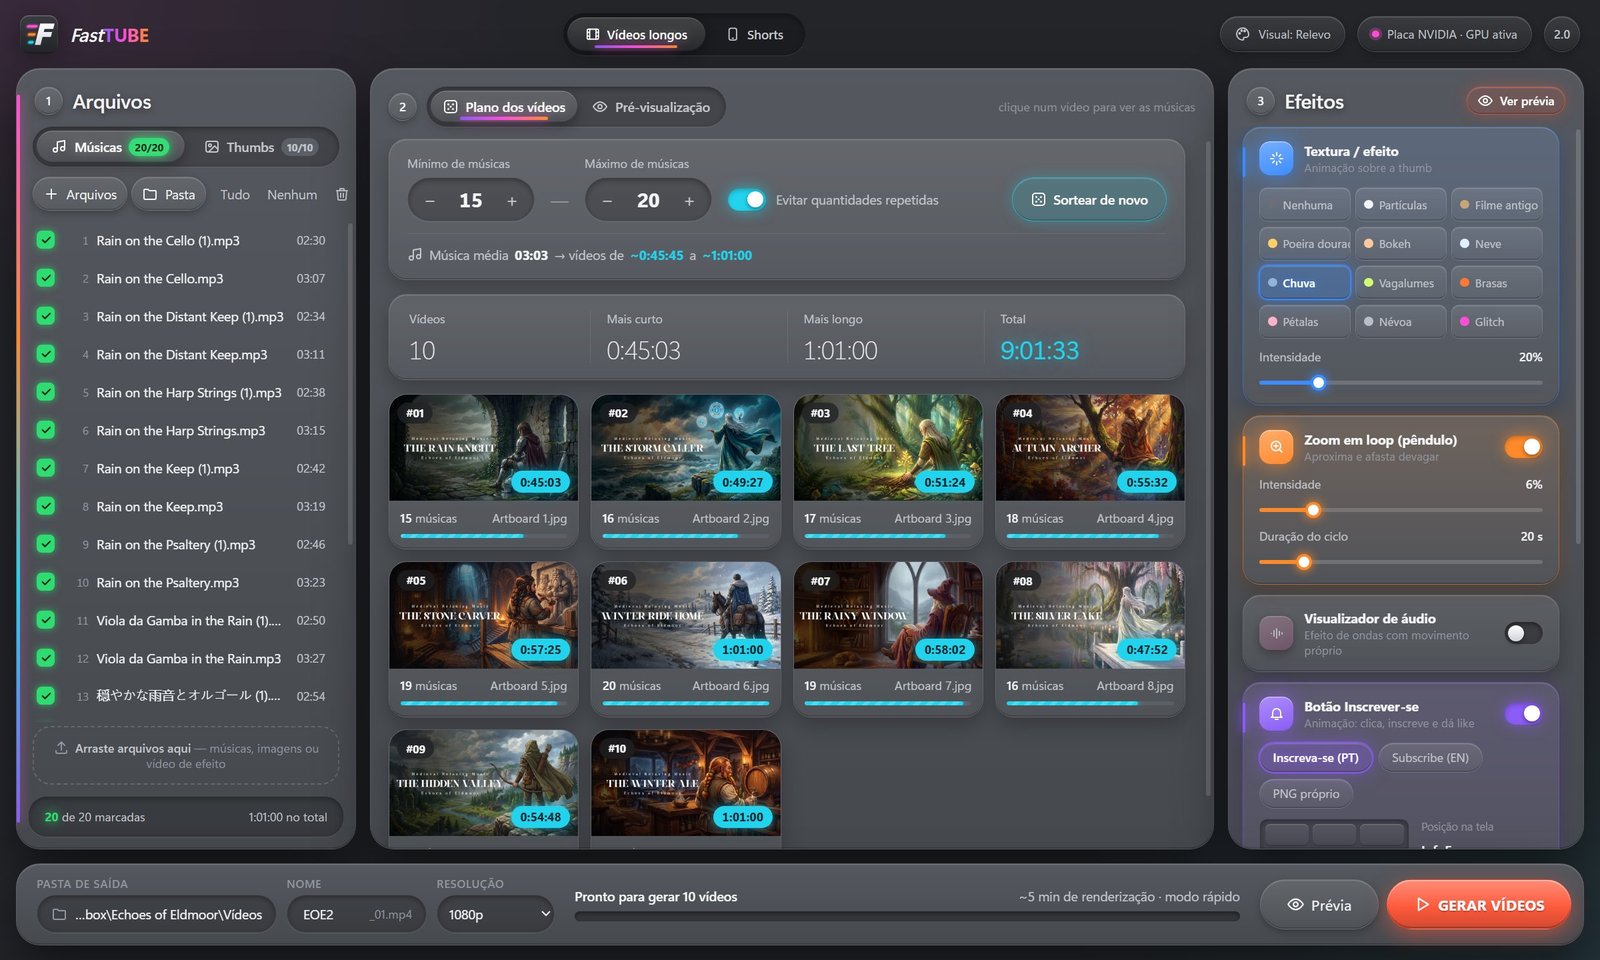Open the output folder path field
Viewport: 1600px width, 960px height.
pyautogui.click(x=157, y=914)
